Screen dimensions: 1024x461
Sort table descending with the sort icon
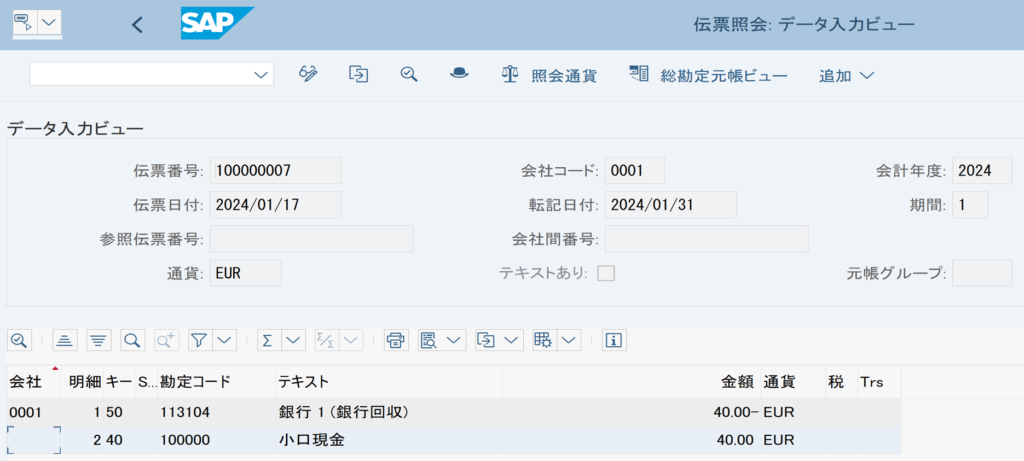coord(99,340)
